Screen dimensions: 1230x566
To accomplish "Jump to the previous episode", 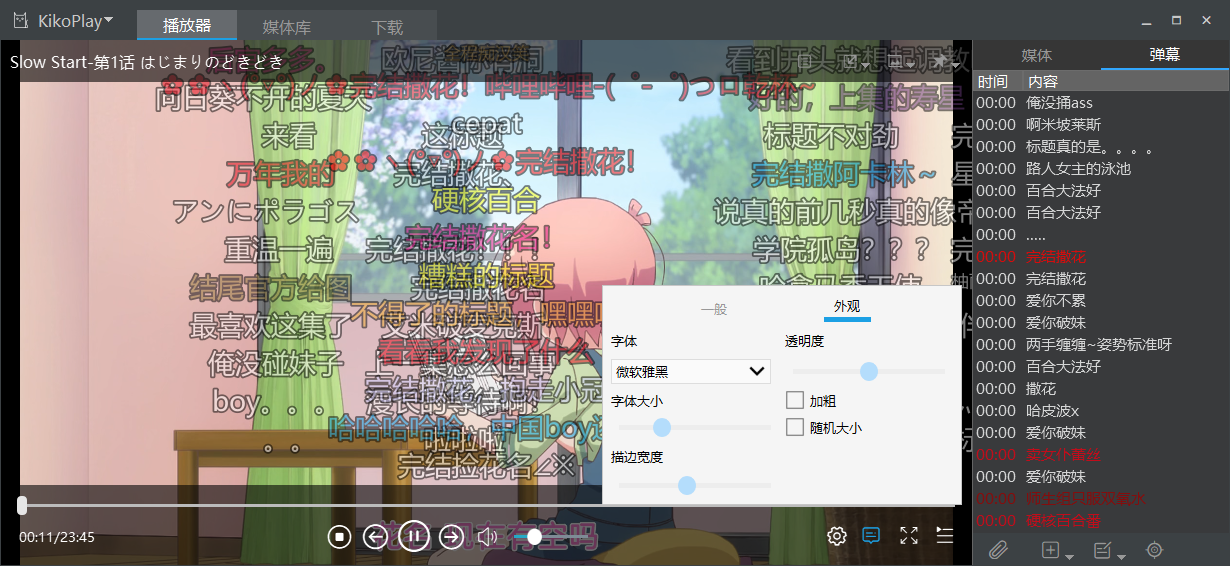I will (x=375, y=537).
